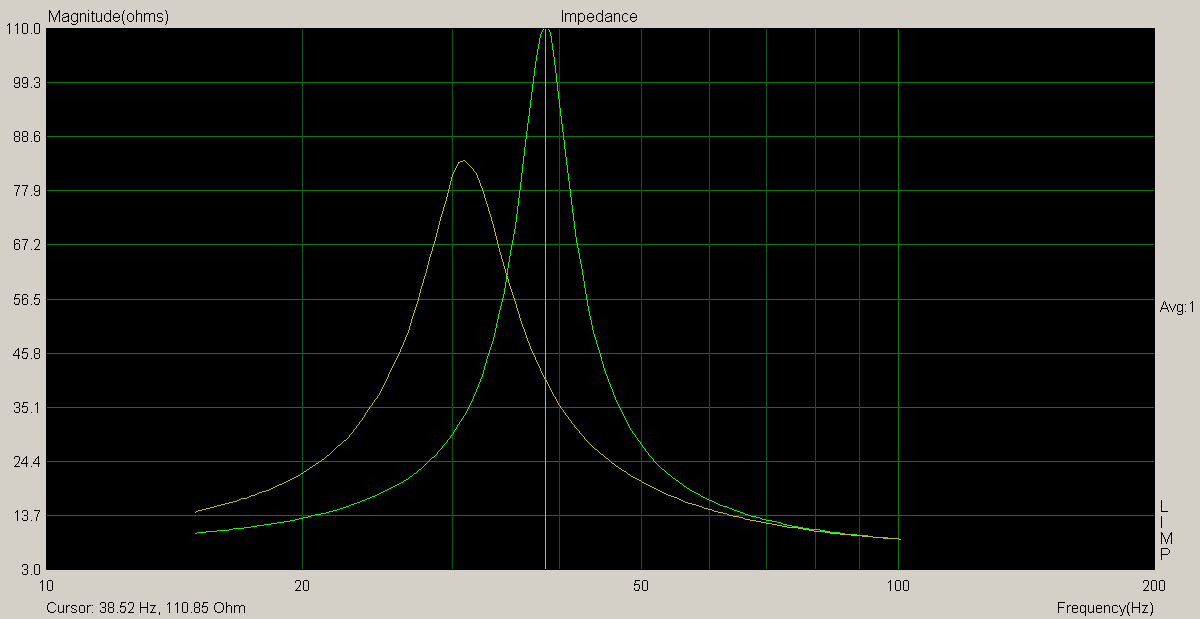Click the Frequency(Hz) axis label
This screenshot has height=619, width=1200.
tap(1105, 608)
